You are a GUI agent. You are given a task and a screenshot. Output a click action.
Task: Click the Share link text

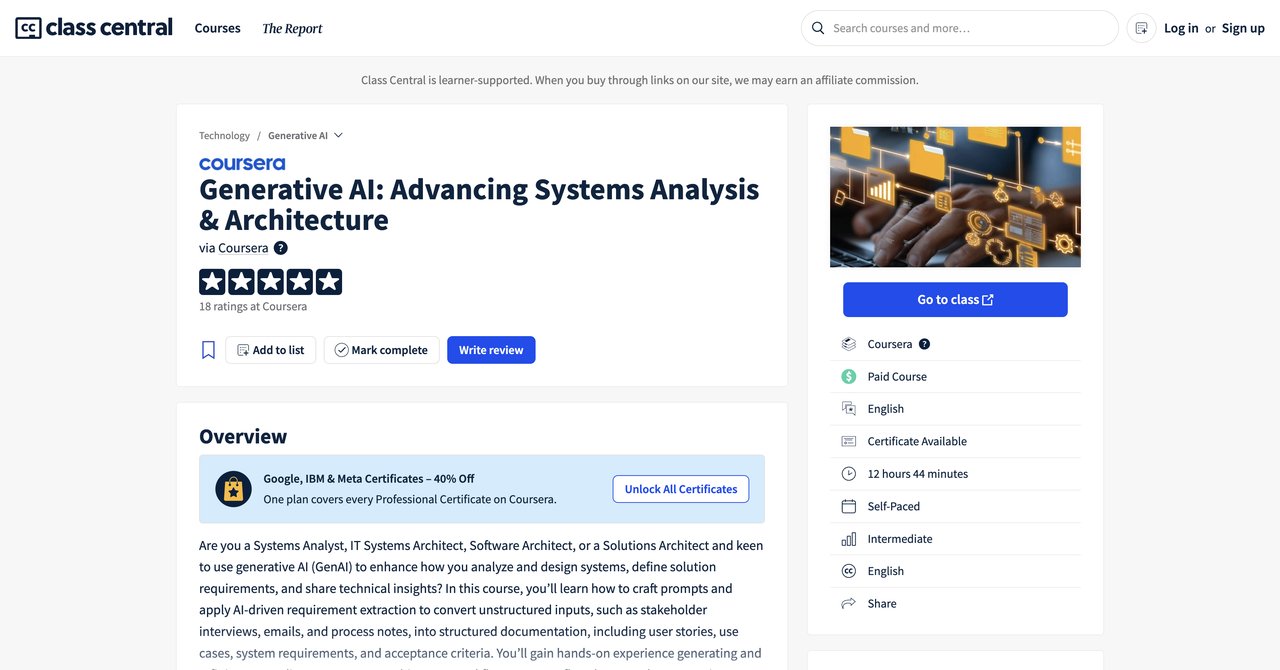point(882,604)
